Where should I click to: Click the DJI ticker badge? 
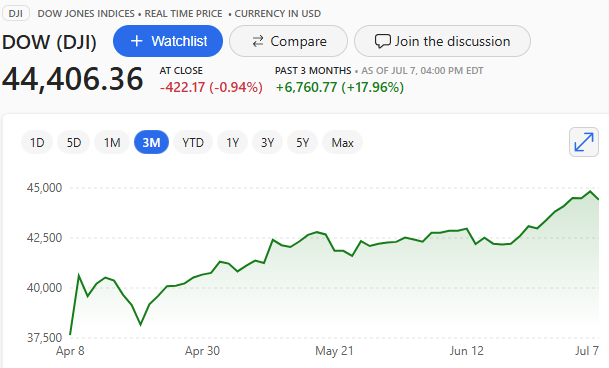pos(16,14)
